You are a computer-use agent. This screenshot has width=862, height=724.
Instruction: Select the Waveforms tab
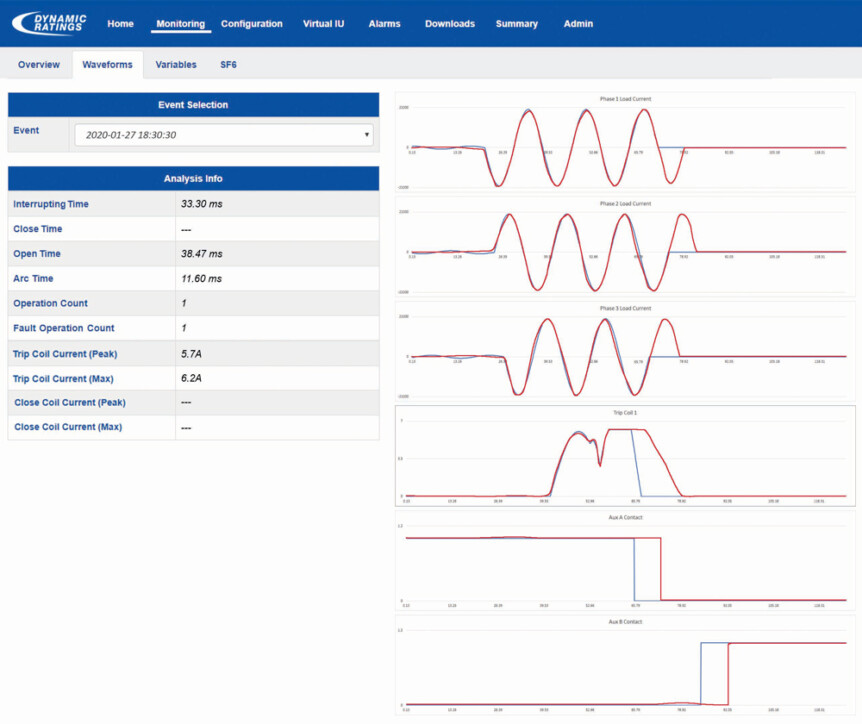coord(107,64)
